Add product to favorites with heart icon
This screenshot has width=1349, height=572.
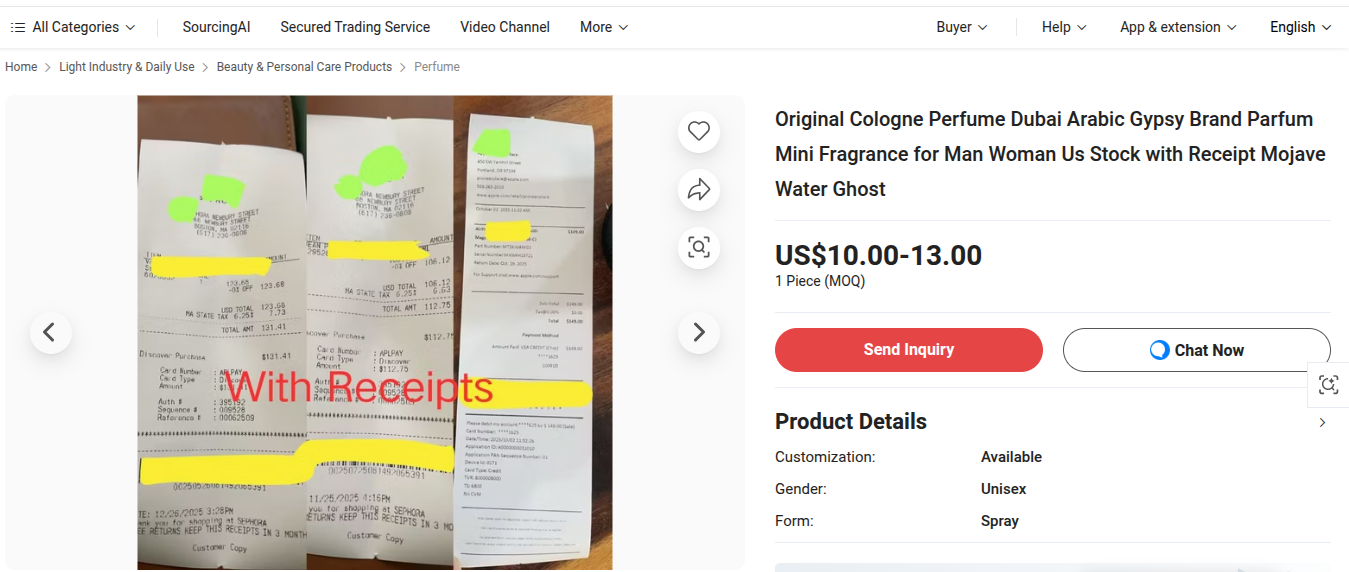tap(699, 131)
